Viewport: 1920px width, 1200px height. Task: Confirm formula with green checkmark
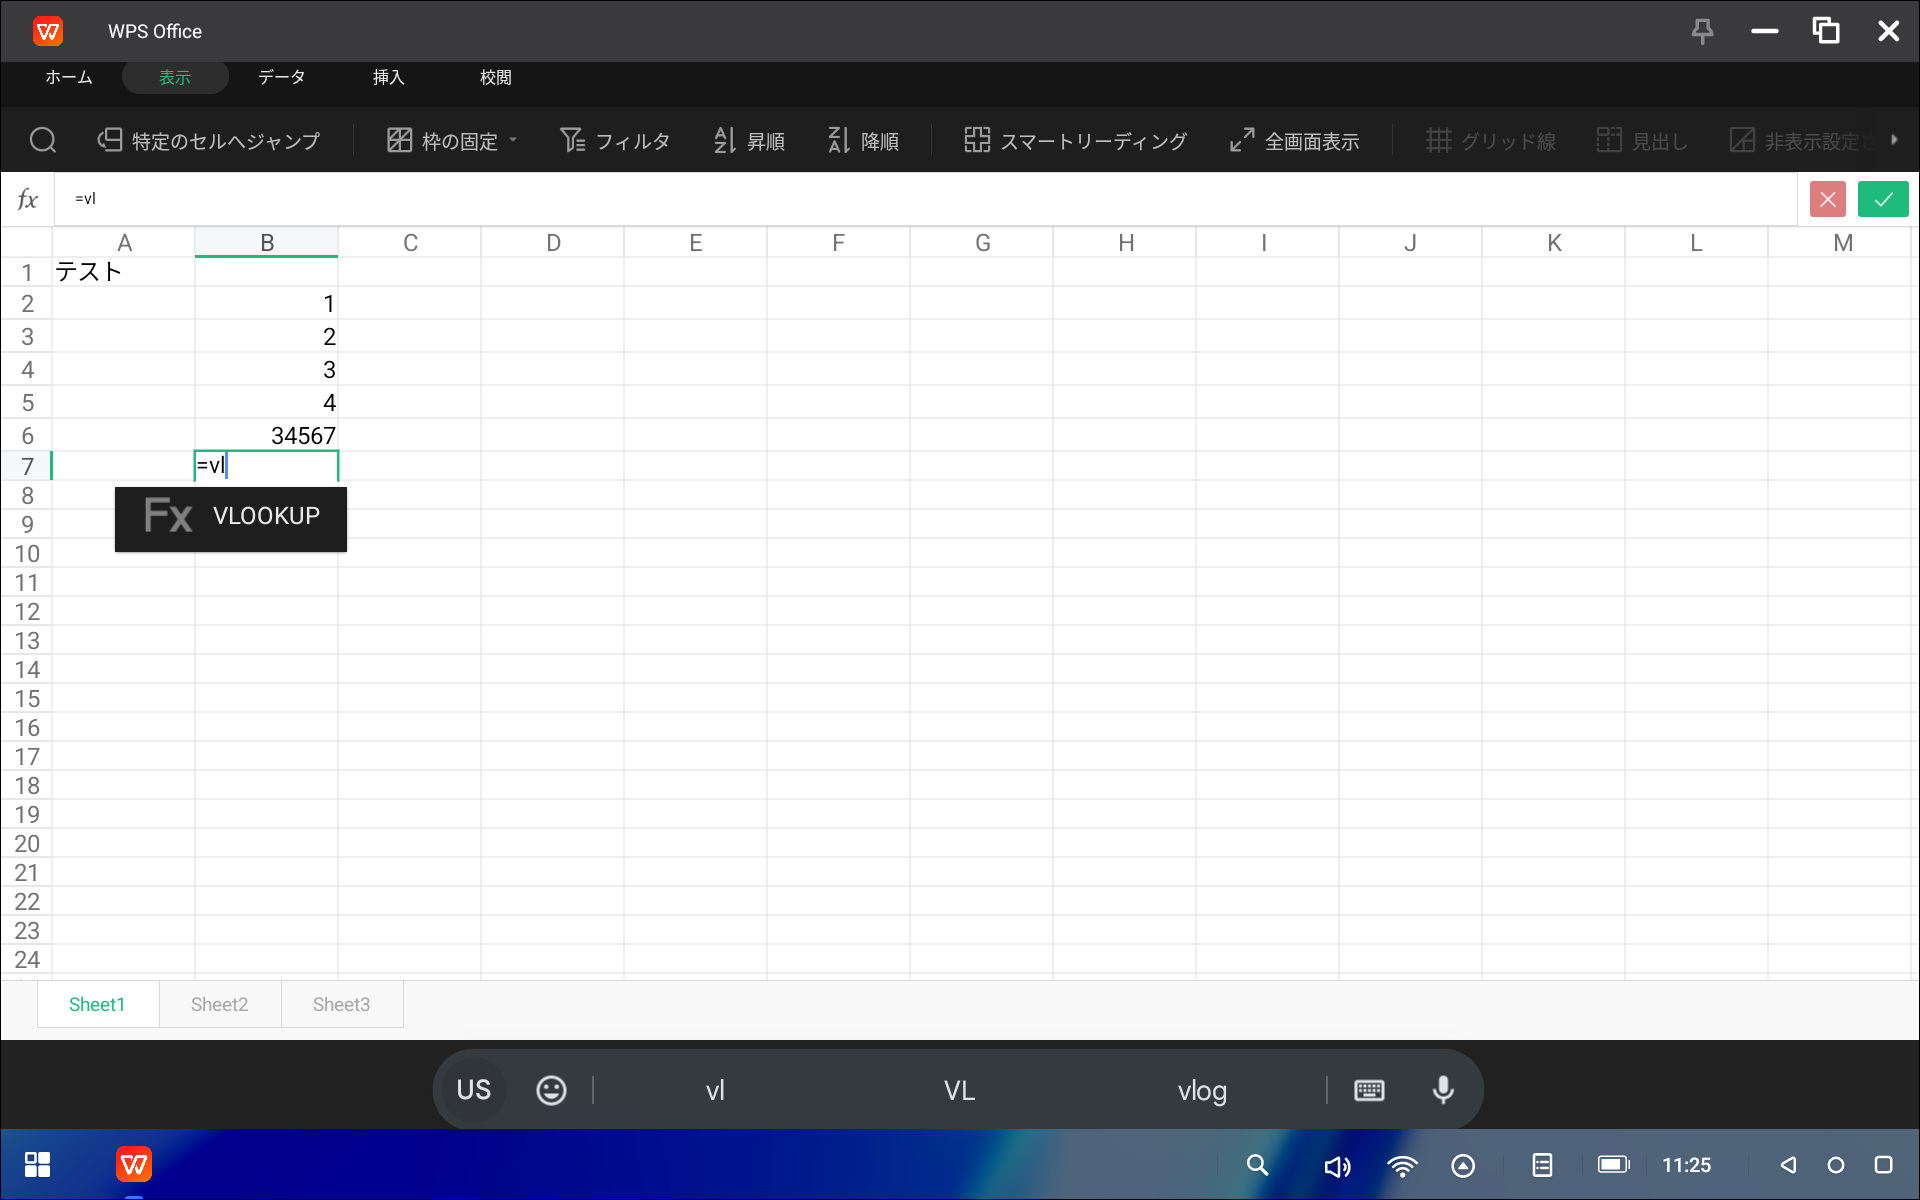[x=1883, y=199]
